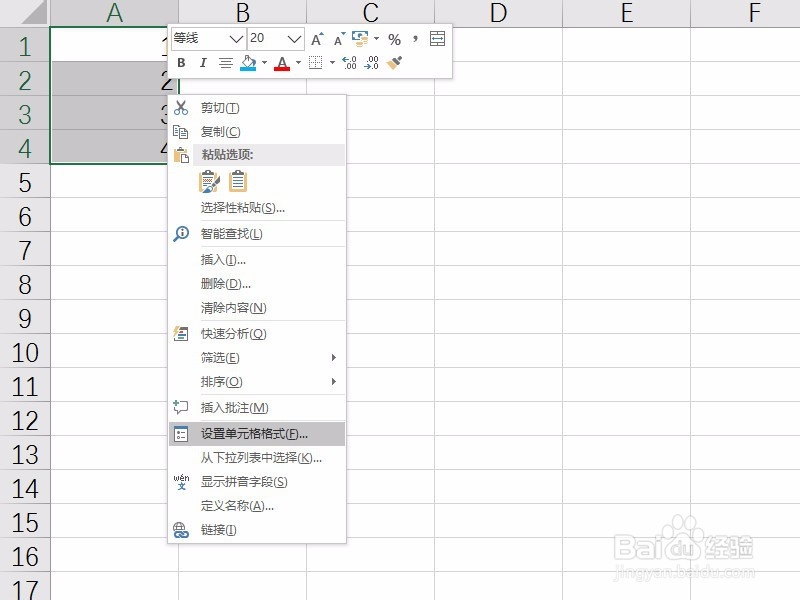Click the Increase Font Size icon
800x600 pixels.
tap(318, 39)
